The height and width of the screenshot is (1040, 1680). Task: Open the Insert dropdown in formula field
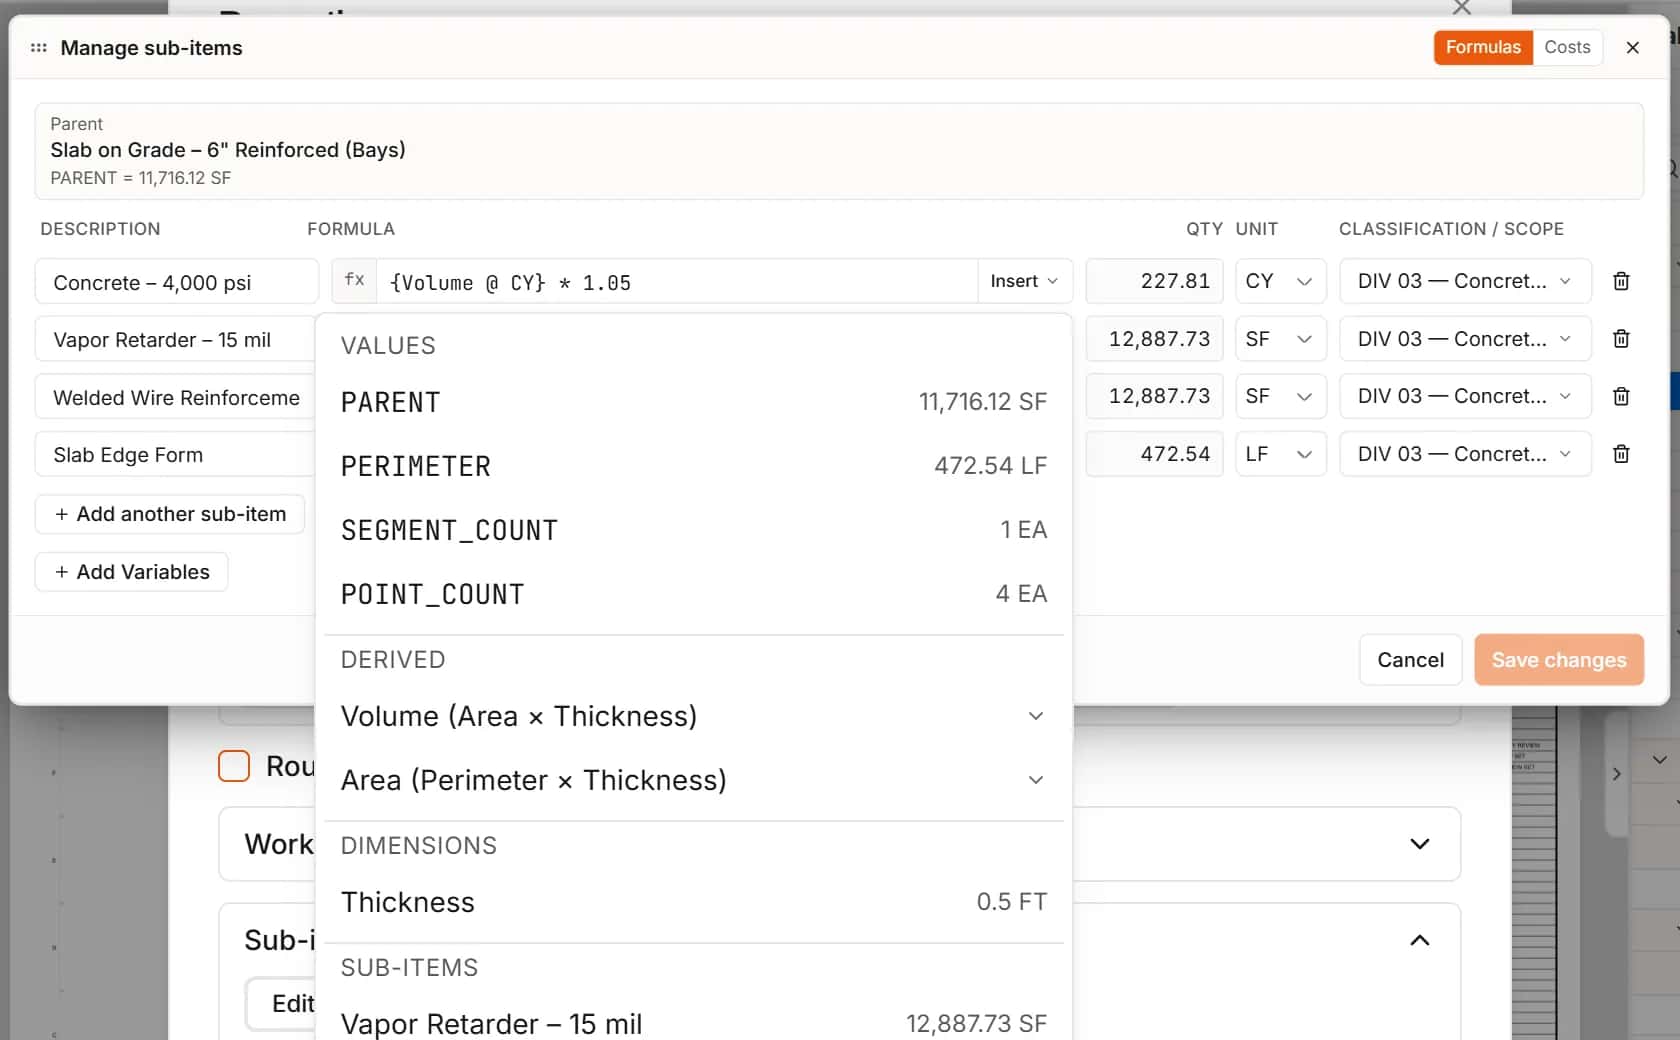[1024, 281]
